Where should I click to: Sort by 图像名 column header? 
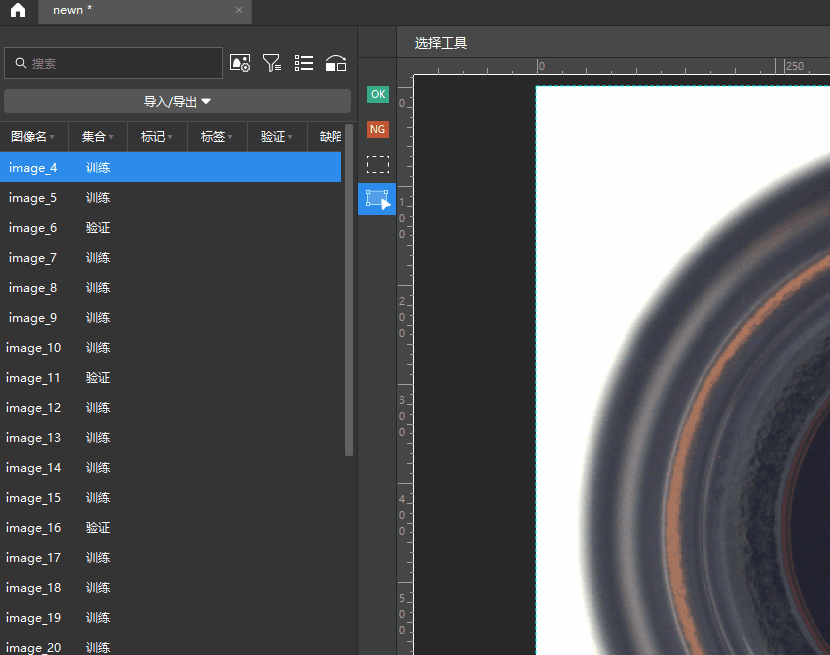tap(33, 137)
